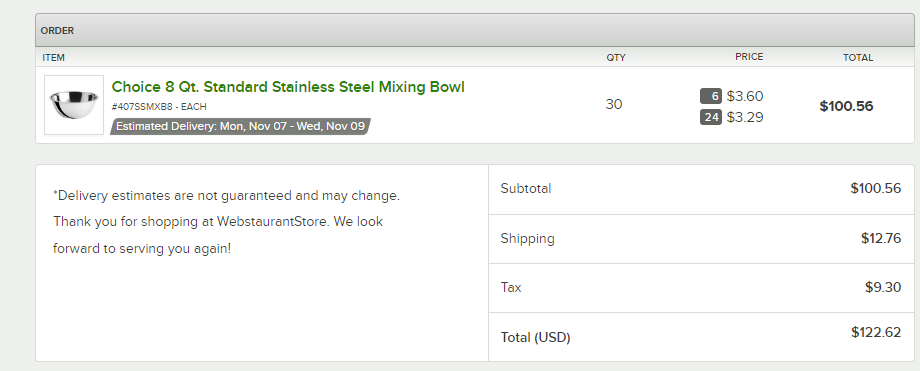The height and width of the screenshot is (371, 920).
Task: Click the PRICE column header
Action: (x=749, y=57)
